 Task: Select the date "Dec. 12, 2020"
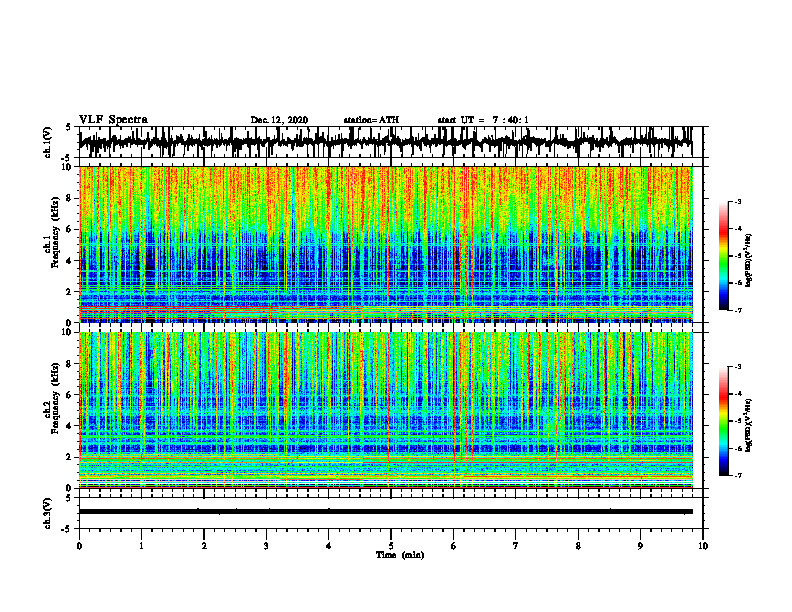(x=279, y=120)
